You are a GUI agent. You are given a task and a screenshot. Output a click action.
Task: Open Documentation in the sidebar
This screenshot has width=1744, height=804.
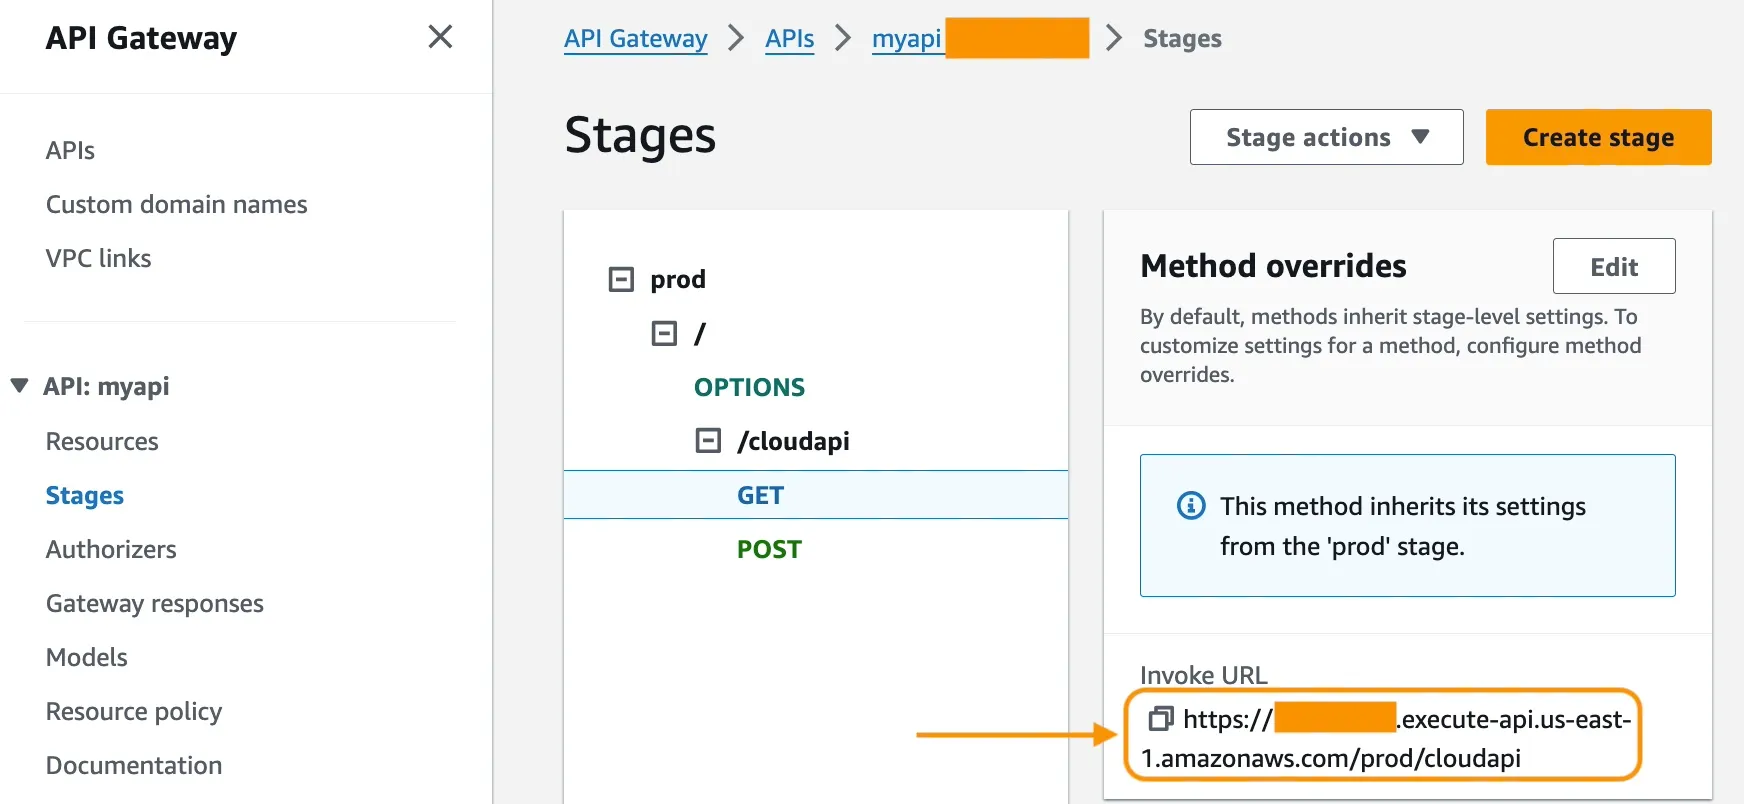[134, 765]
